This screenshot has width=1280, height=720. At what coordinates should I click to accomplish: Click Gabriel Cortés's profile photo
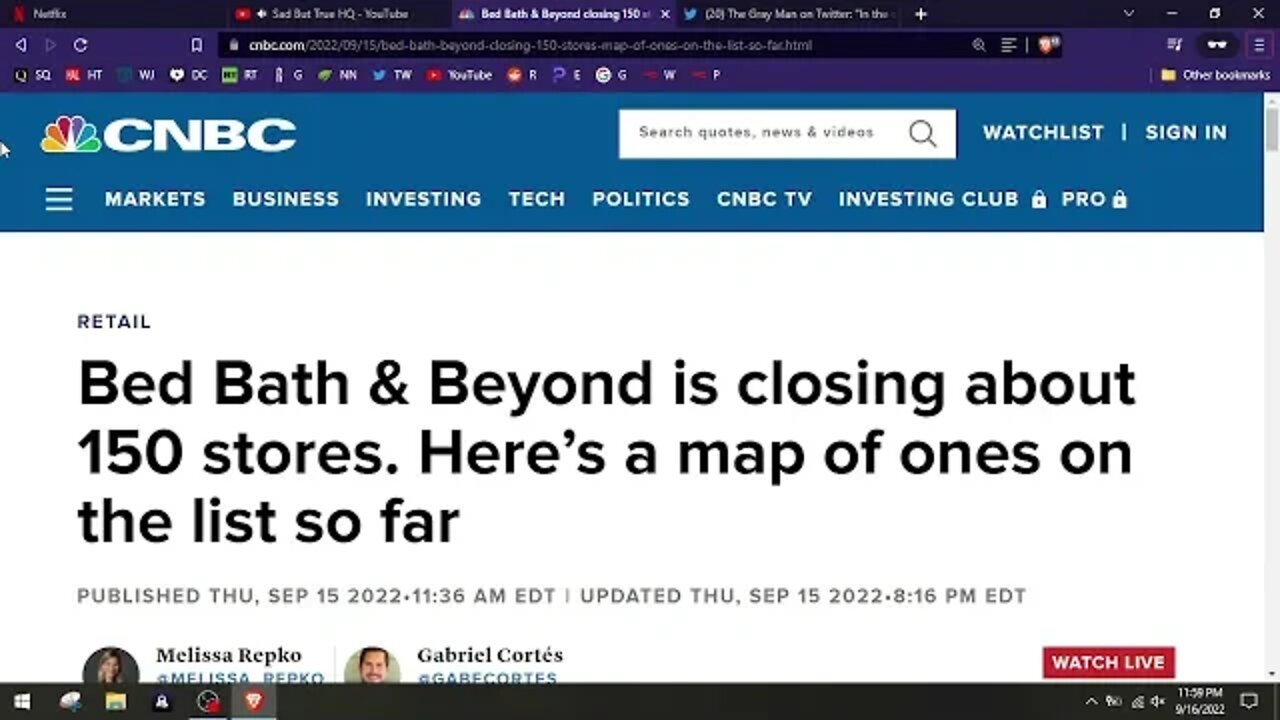pos(372,665)
